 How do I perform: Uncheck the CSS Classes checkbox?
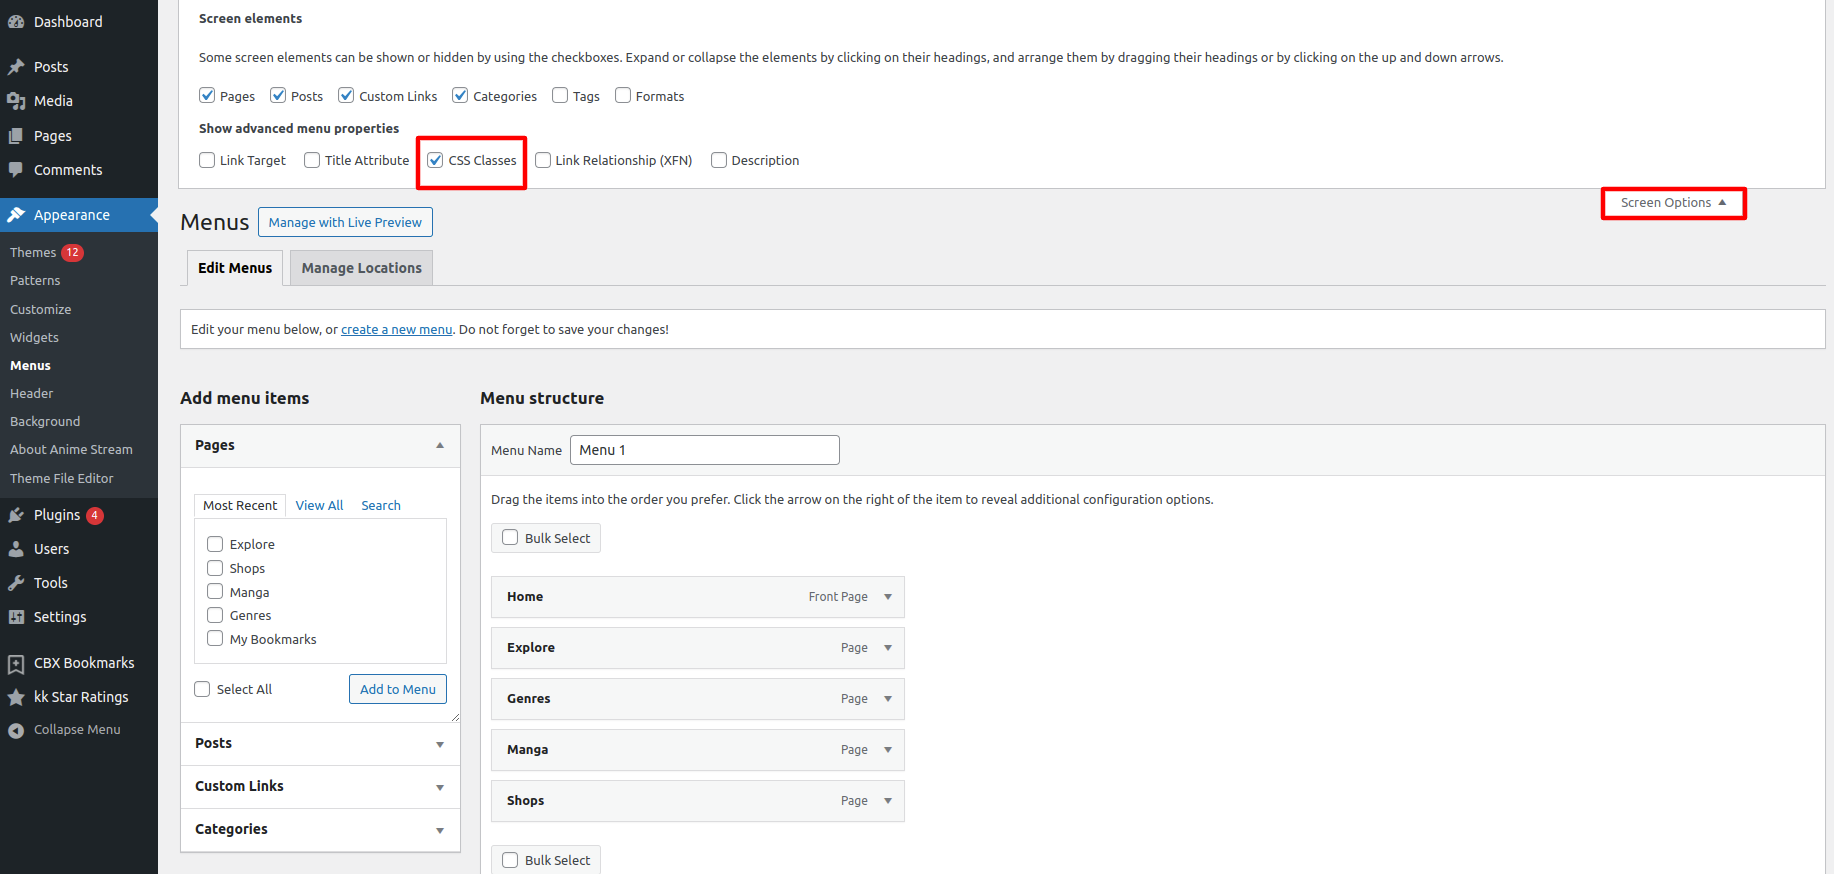(x=436, y=160)
